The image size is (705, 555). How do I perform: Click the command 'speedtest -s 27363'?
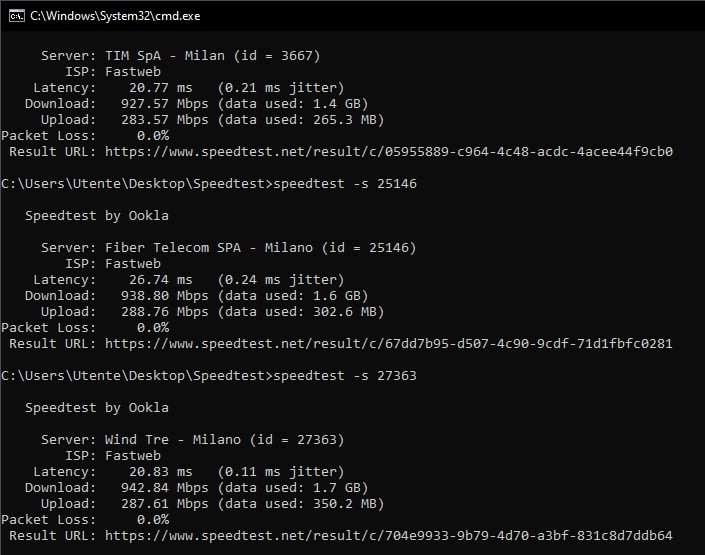[344, 376]
